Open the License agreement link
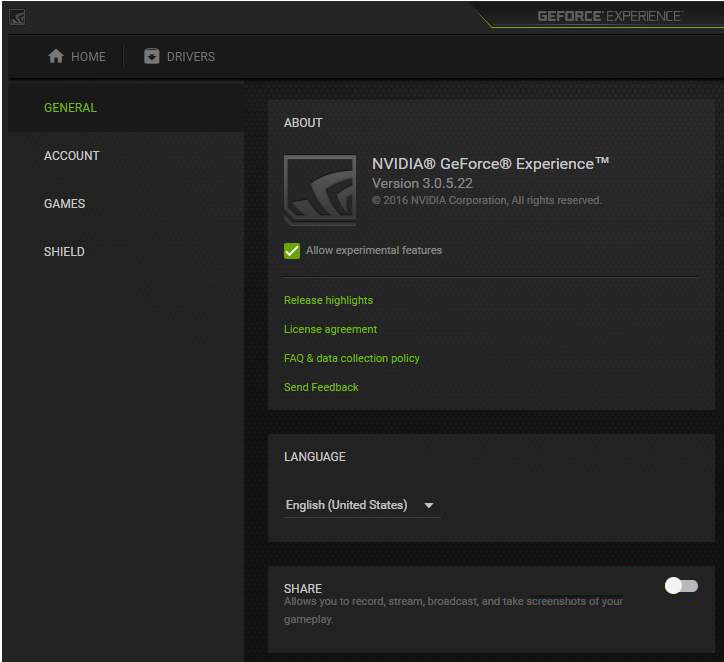This screenshot has height=662, width=724. pos(331,329)
